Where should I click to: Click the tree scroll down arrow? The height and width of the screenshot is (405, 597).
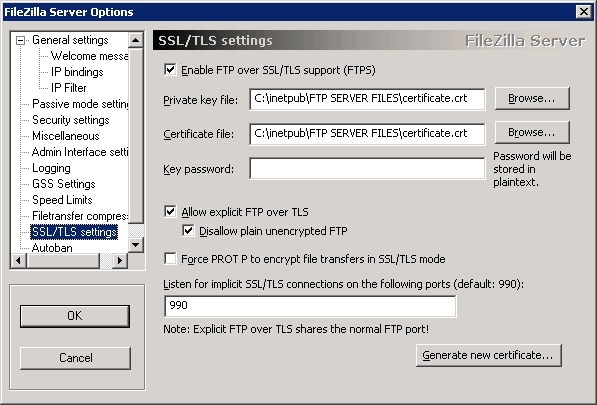point(136,245)
